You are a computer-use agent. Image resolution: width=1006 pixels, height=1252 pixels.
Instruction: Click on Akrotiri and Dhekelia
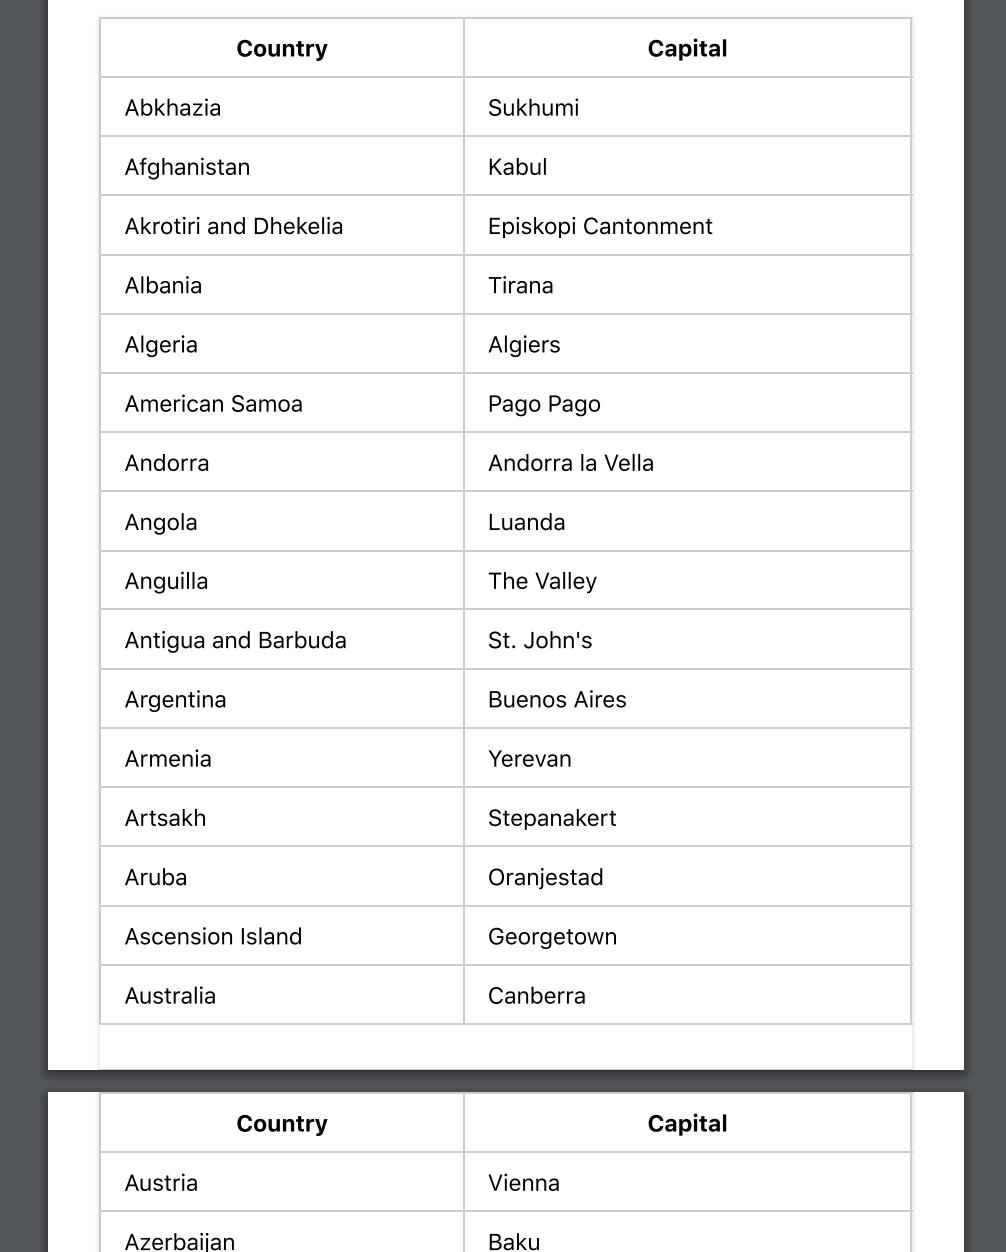coord(234,226)
